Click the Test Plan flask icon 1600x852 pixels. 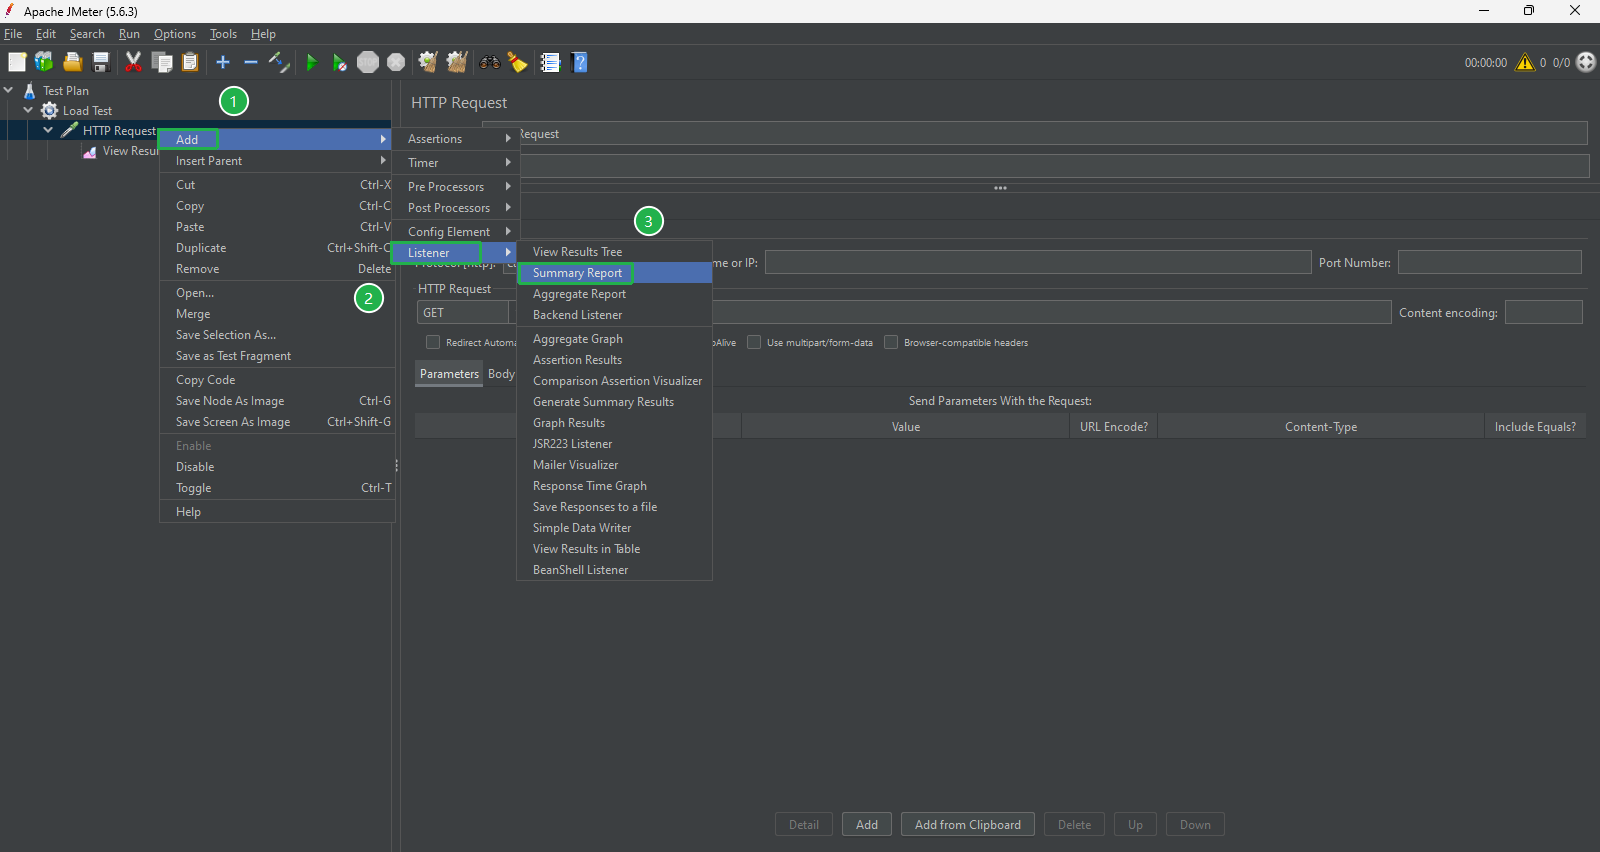click(x=30, y=90)
